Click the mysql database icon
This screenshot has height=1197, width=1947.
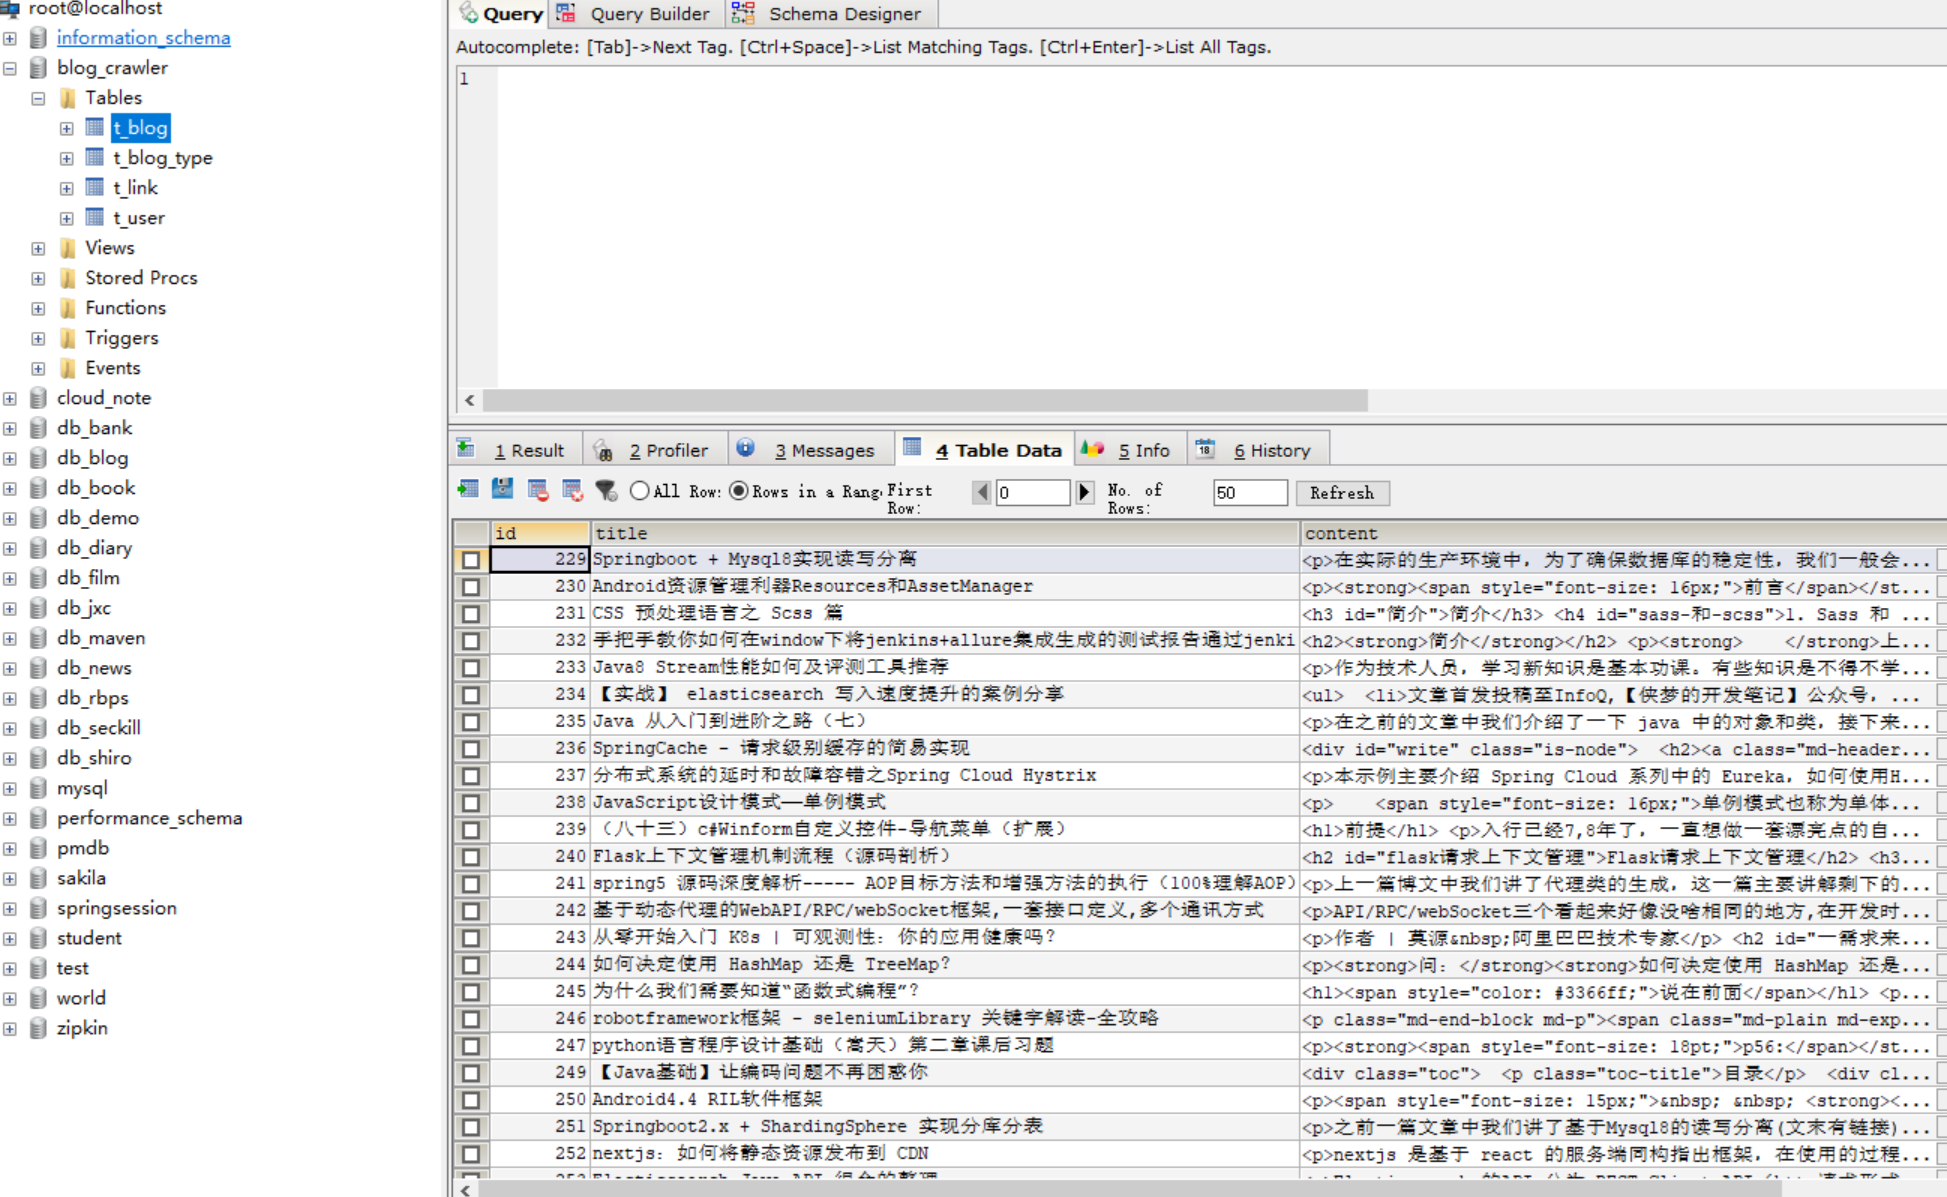tap(38, 787)
